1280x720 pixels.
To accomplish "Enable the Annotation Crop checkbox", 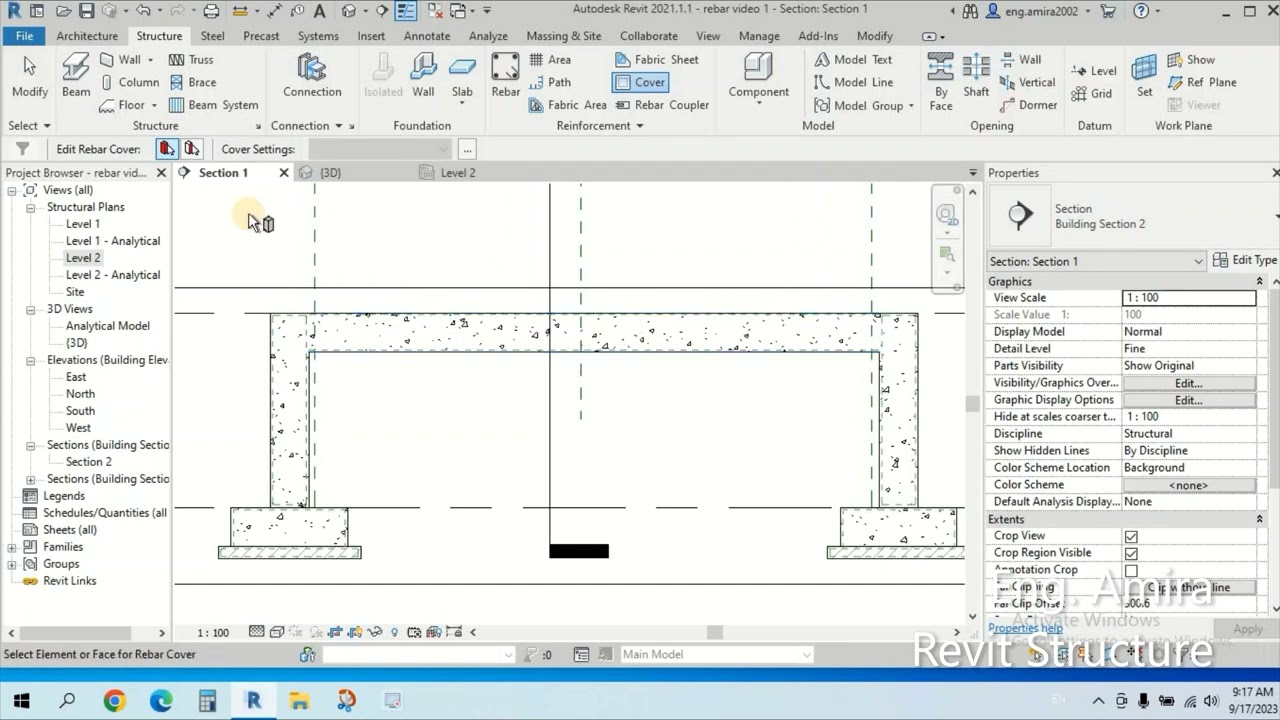I will (x=1131, y=570).
